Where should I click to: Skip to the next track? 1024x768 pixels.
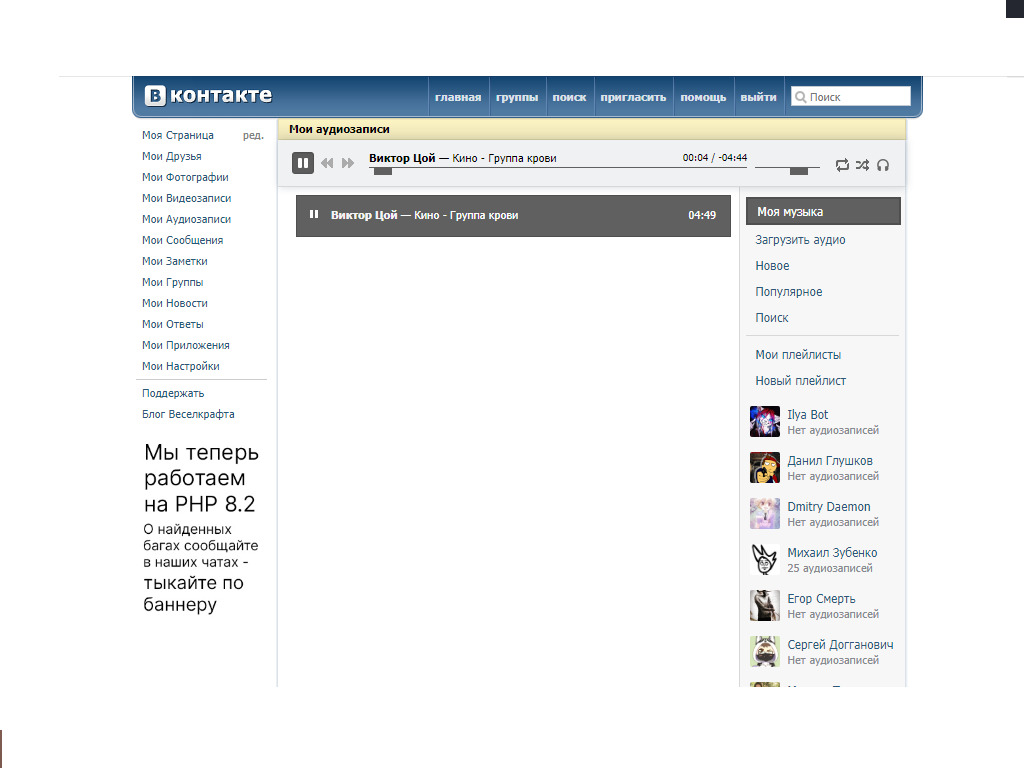[348, 163]
